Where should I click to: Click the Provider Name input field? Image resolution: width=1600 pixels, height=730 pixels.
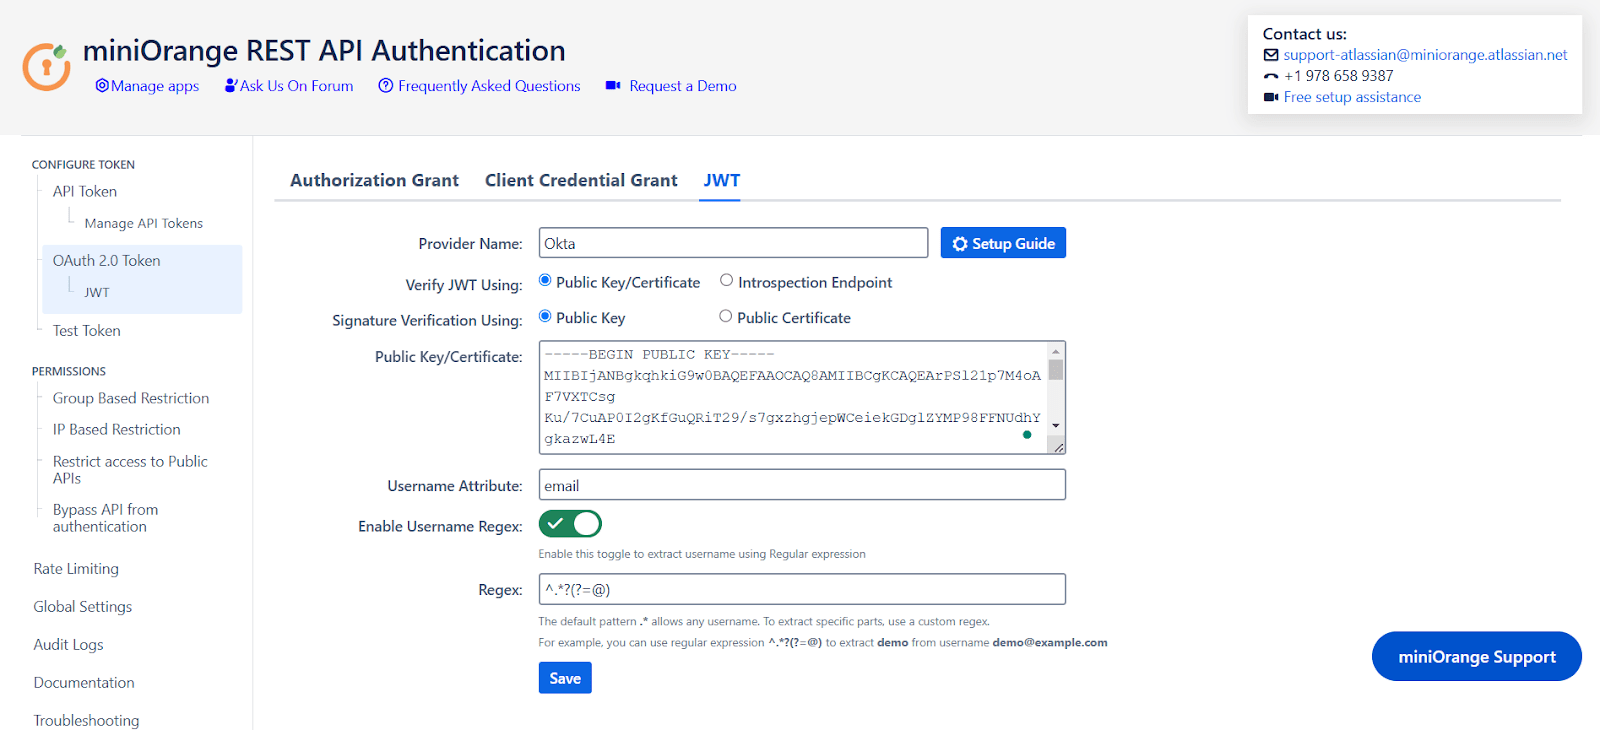(x=733, y=243)
